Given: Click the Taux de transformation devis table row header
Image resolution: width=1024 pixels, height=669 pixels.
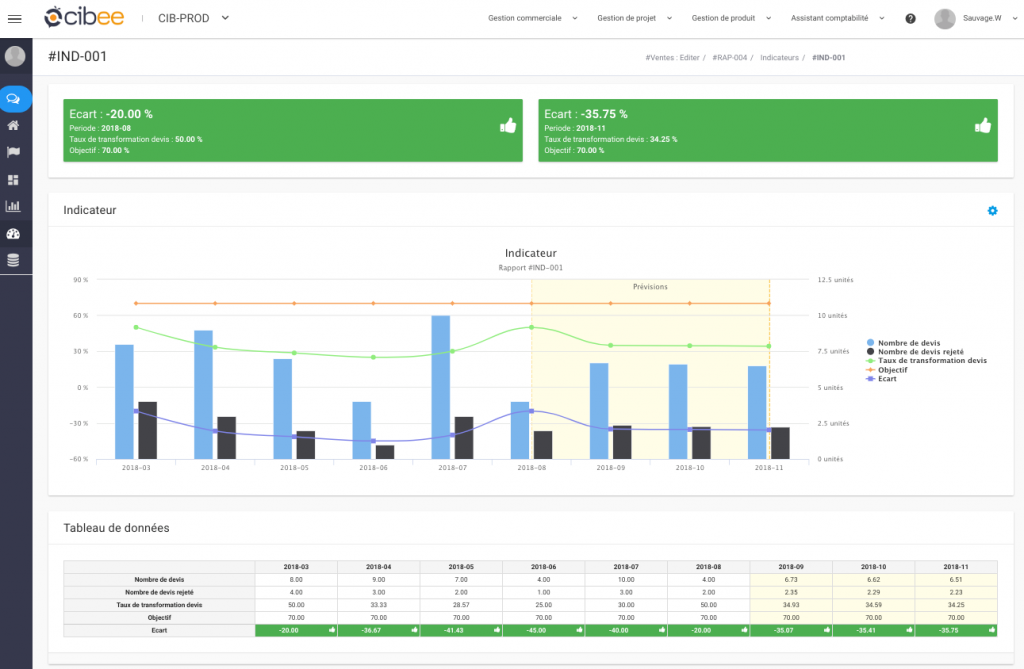Looking at the screenshot, I should click(x=159, y=605).
